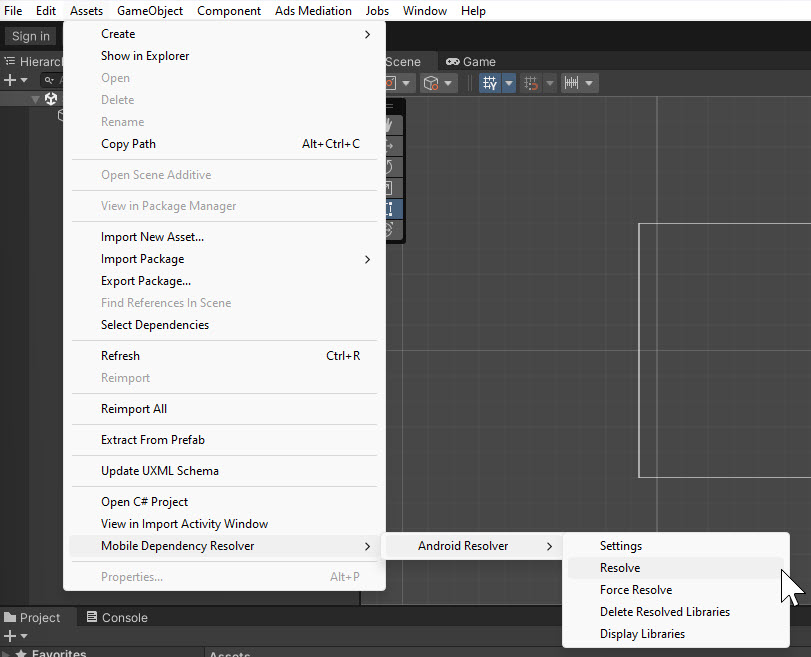Switch to the Console tab
The width and height of the screenshot is (811, 657).
(124, 617)
